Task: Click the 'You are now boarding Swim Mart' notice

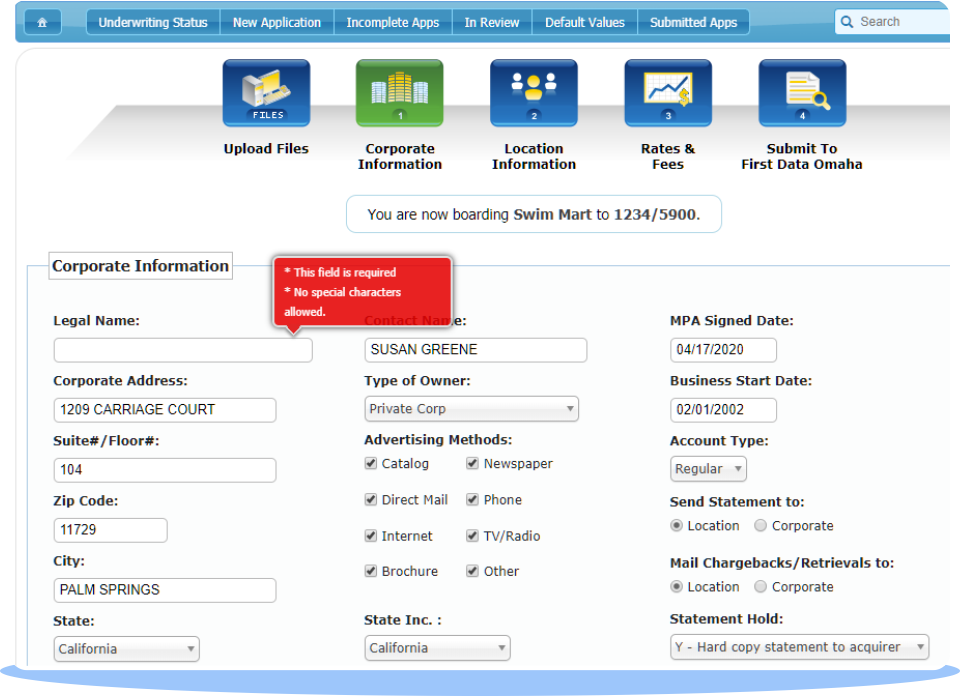Action: tap(534, 214)
